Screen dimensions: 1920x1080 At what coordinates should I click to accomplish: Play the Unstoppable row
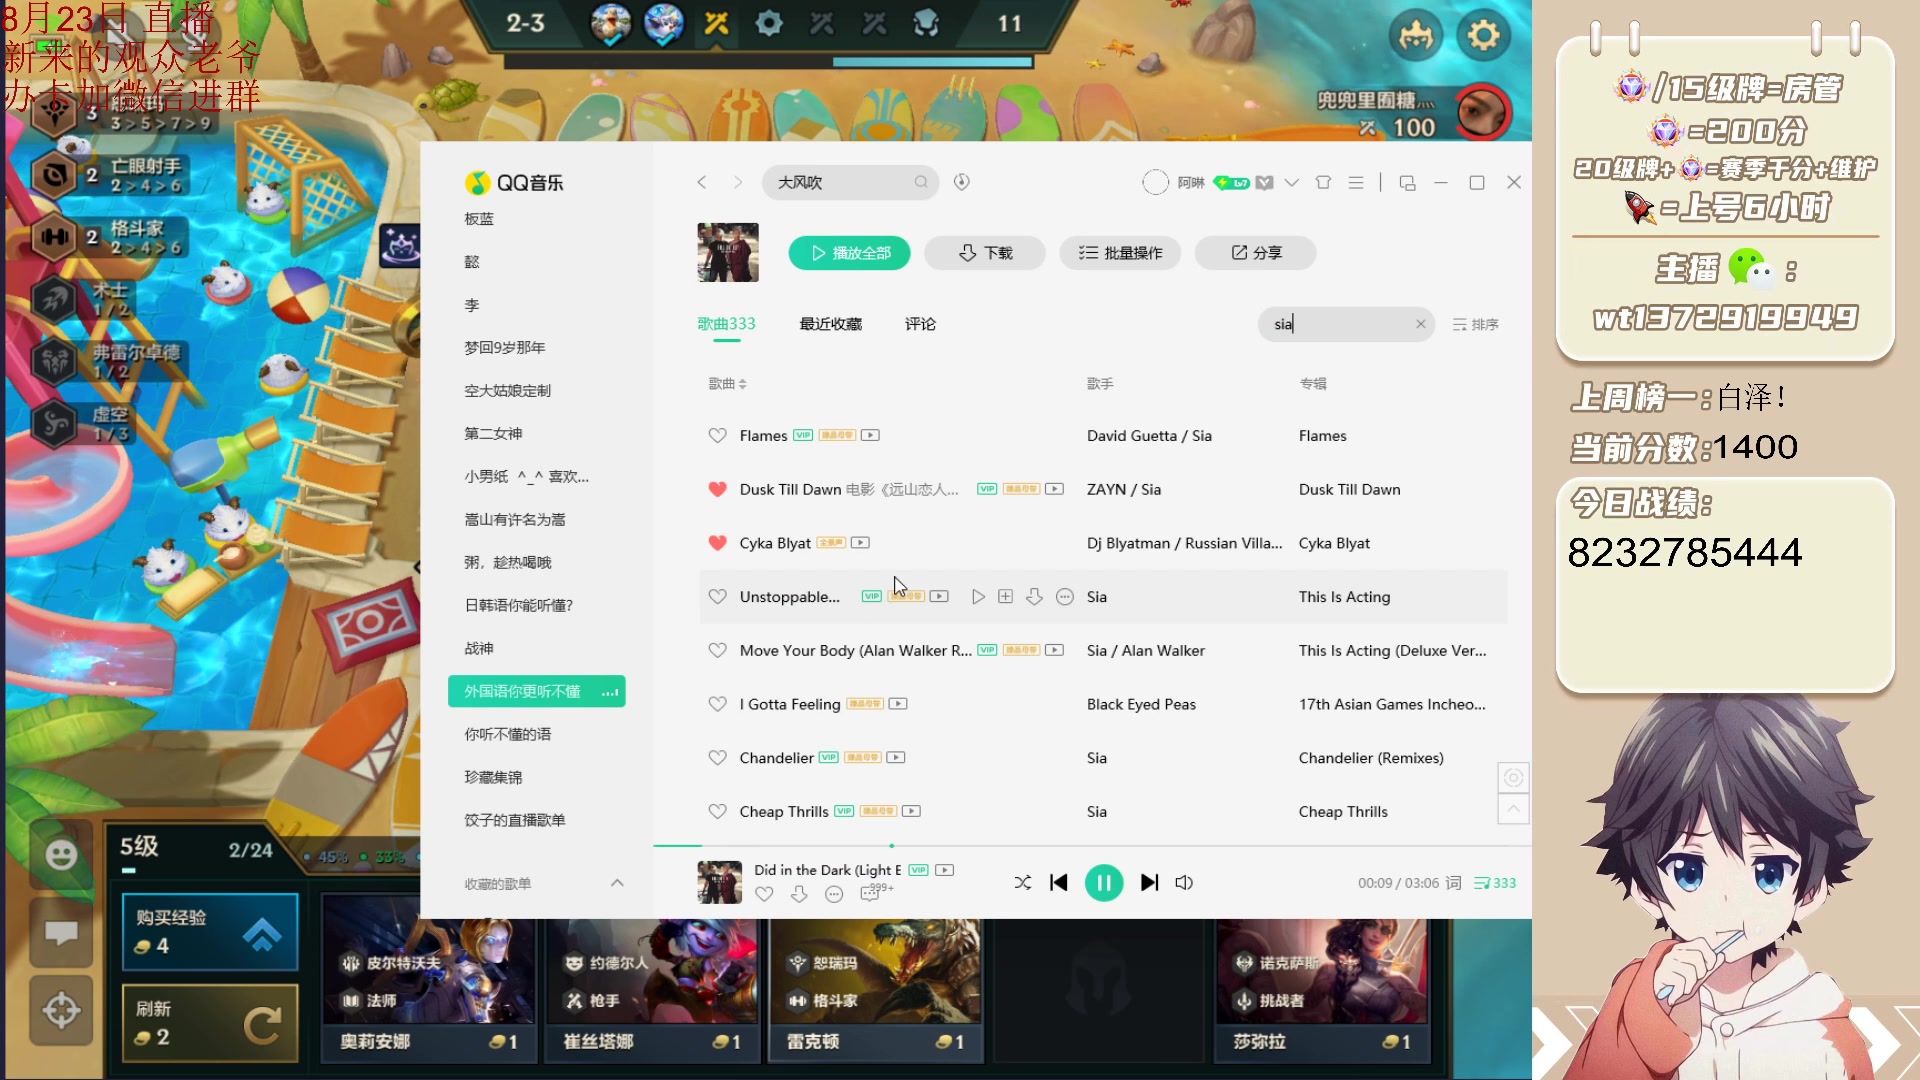coord(978,597)
